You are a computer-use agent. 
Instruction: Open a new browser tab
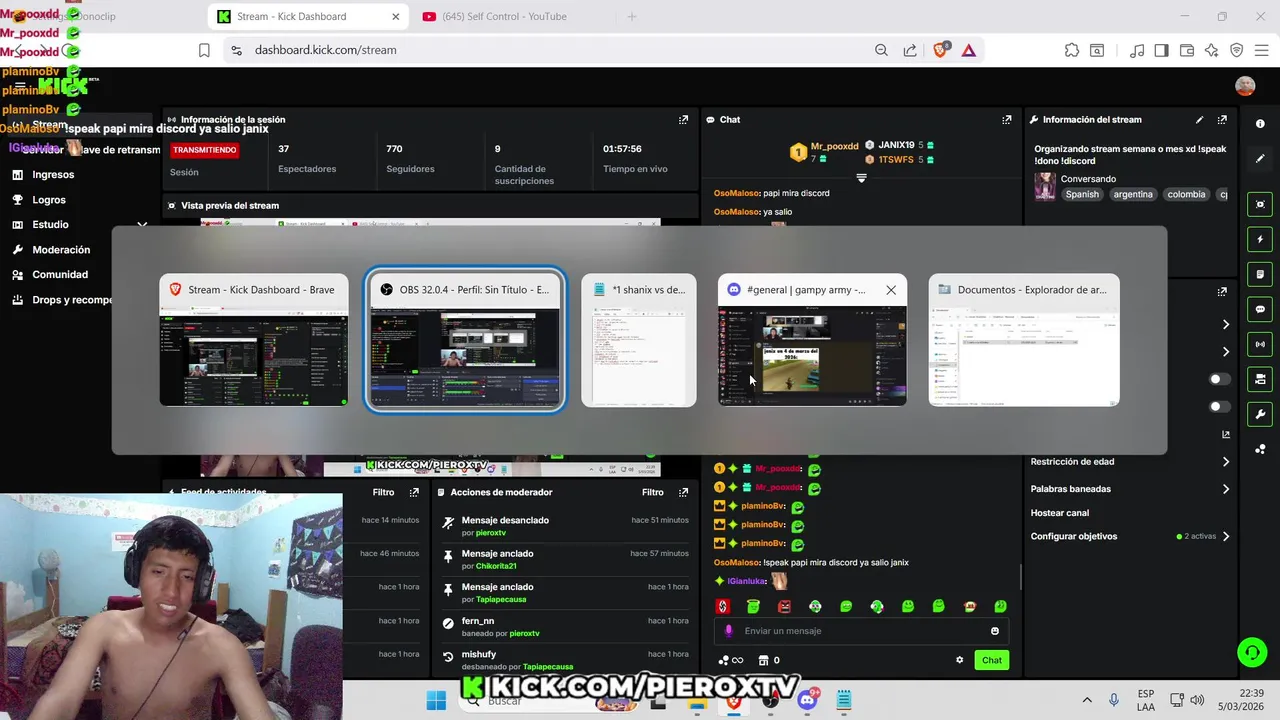pos(631,16)
